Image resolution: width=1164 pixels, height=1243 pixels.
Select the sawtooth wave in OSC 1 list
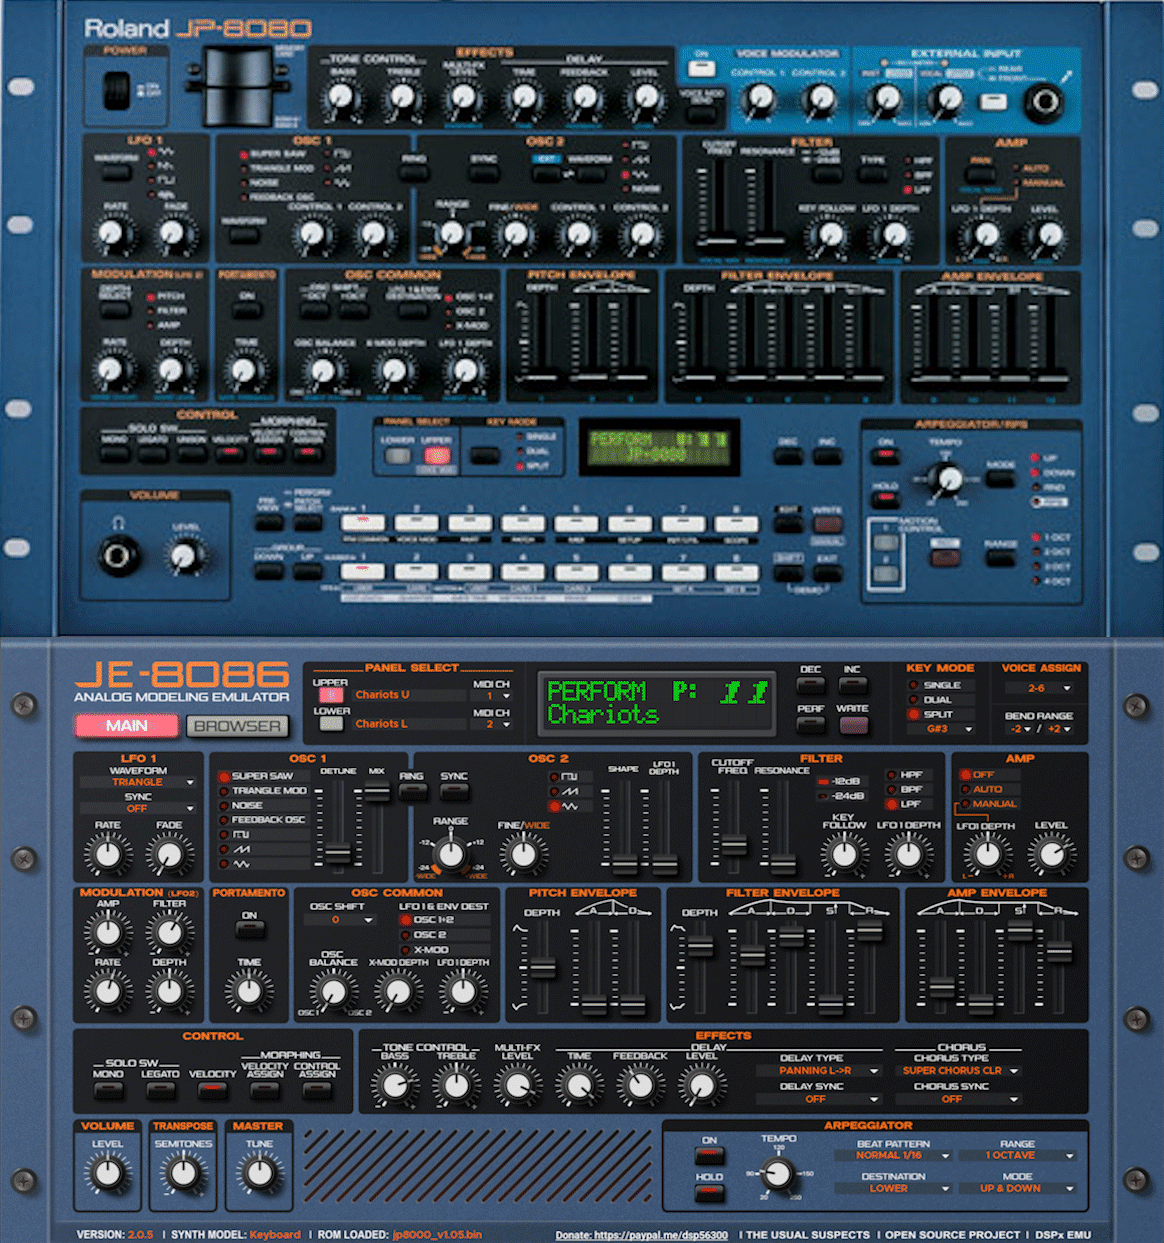coord(264,849)
